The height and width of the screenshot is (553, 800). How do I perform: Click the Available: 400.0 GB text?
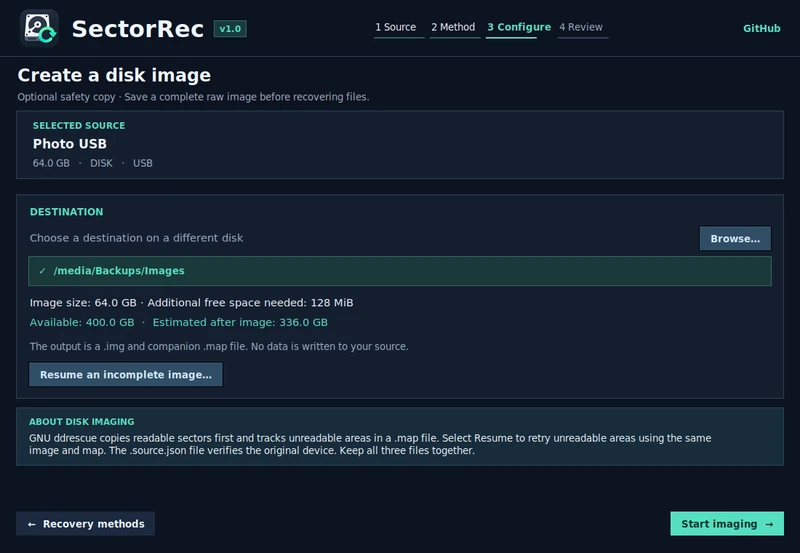coord(82,322)
